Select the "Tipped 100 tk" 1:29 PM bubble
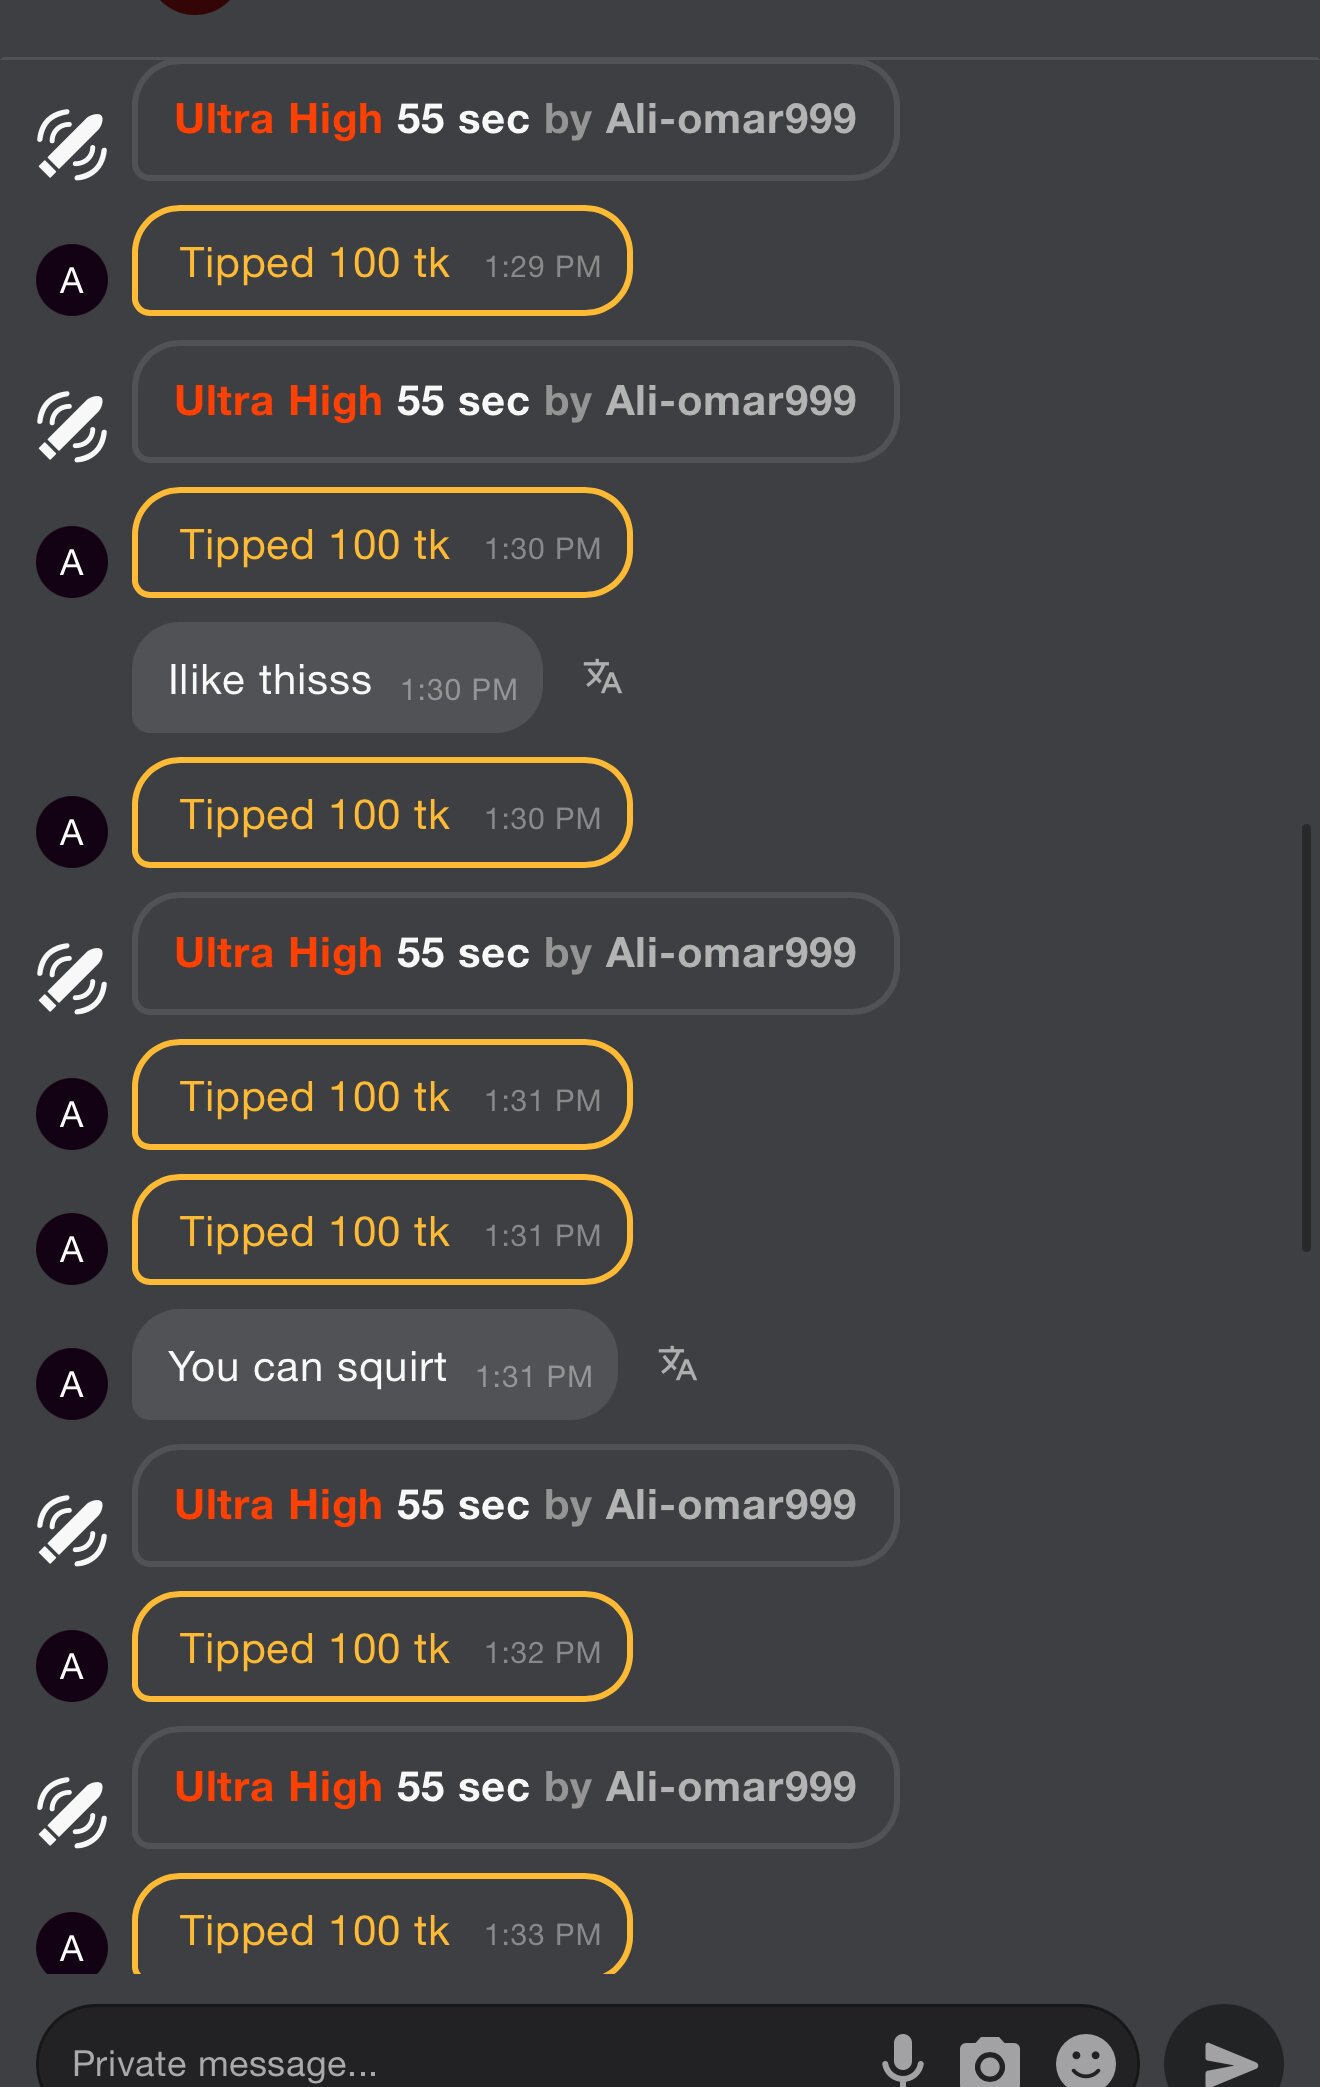This screenshot has width=1320, height=2087. coord(382,262)
